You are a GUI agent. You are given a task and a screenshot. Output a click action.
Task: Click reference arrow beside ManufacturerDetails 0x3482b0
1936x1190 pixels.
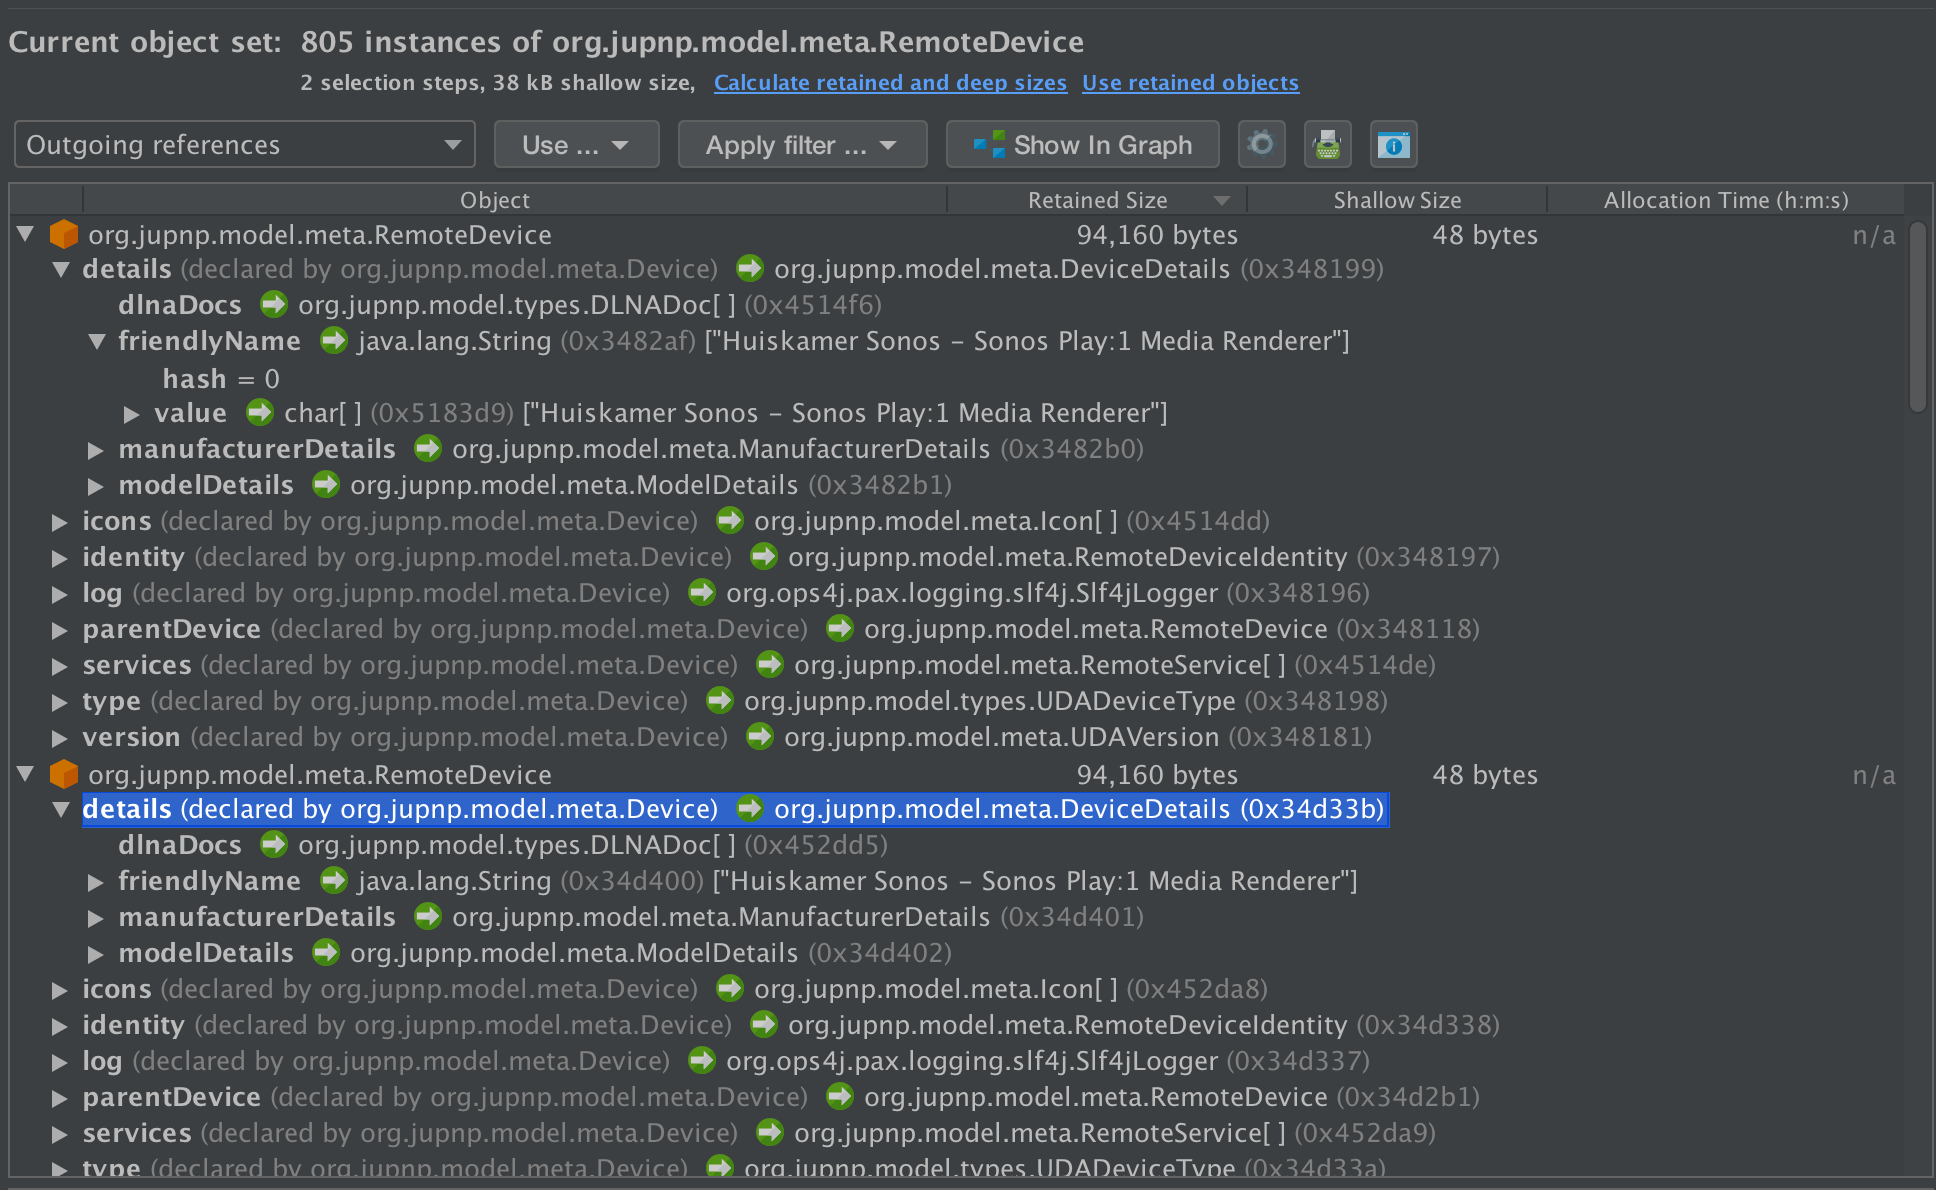tap(428, 448)
